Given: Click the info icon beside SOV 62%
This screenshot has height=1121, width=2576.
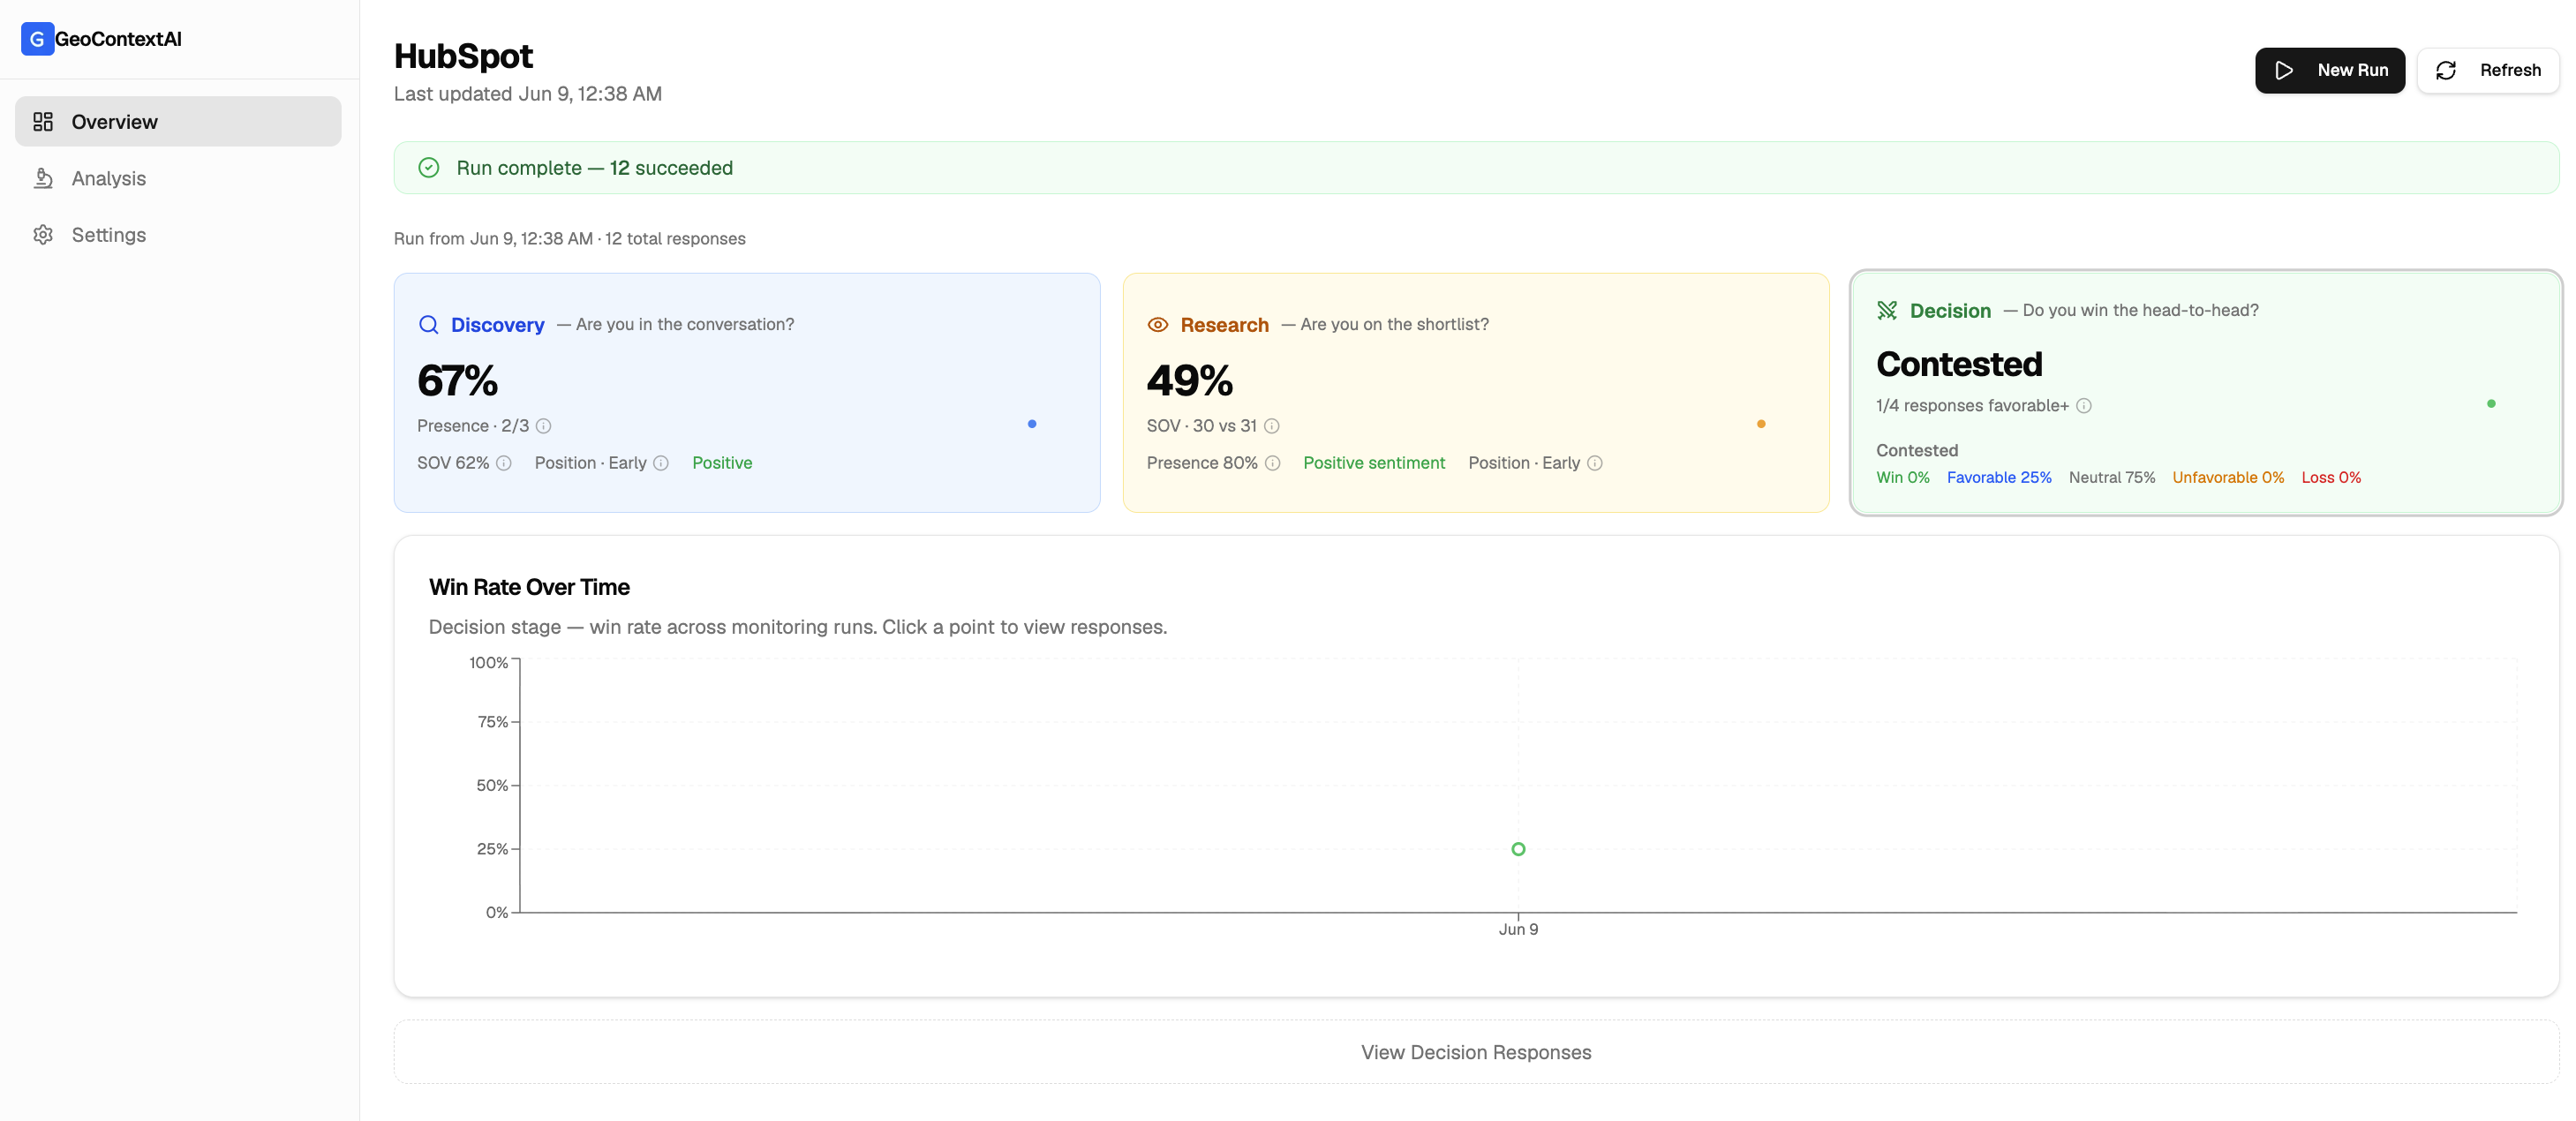Looking at the screenshot, I should point(504,463).
